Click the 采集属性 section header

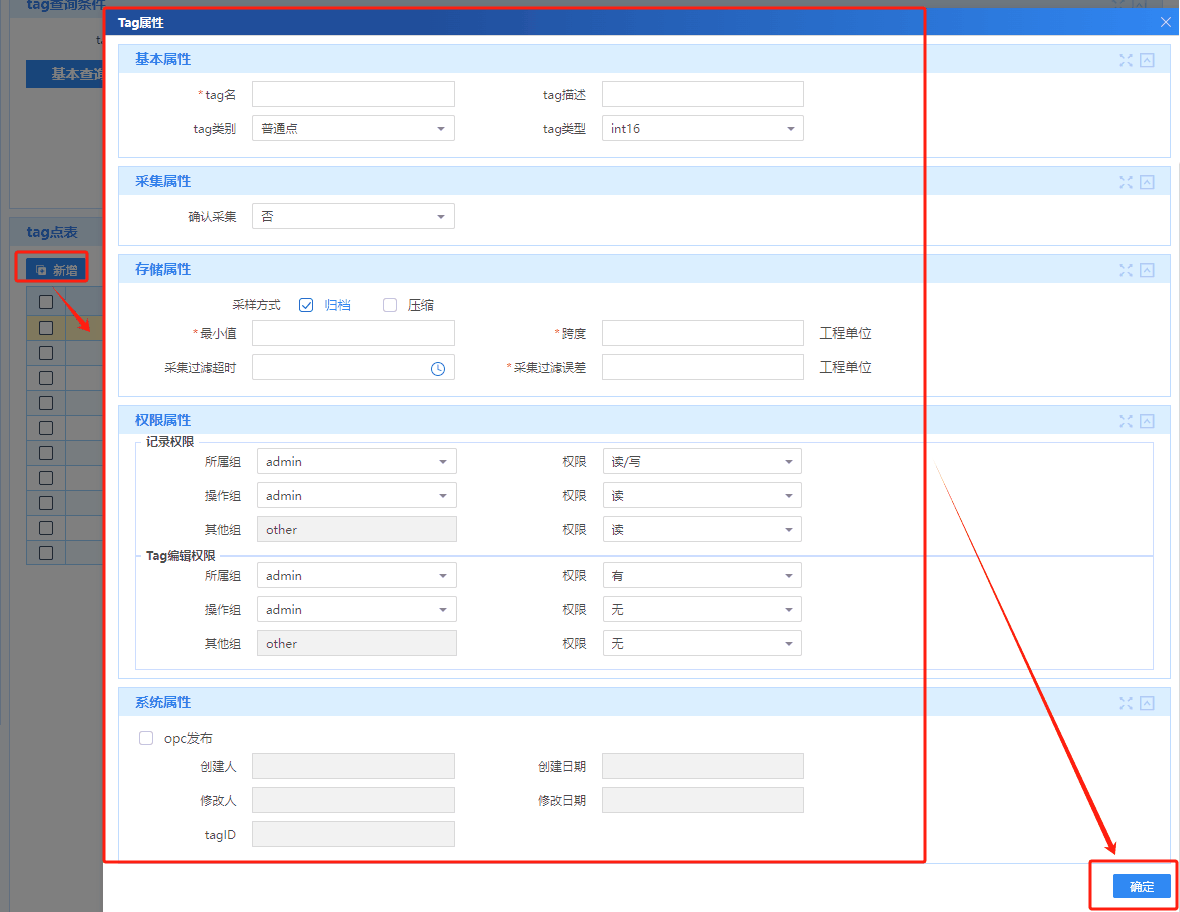(x=644, y=181)
